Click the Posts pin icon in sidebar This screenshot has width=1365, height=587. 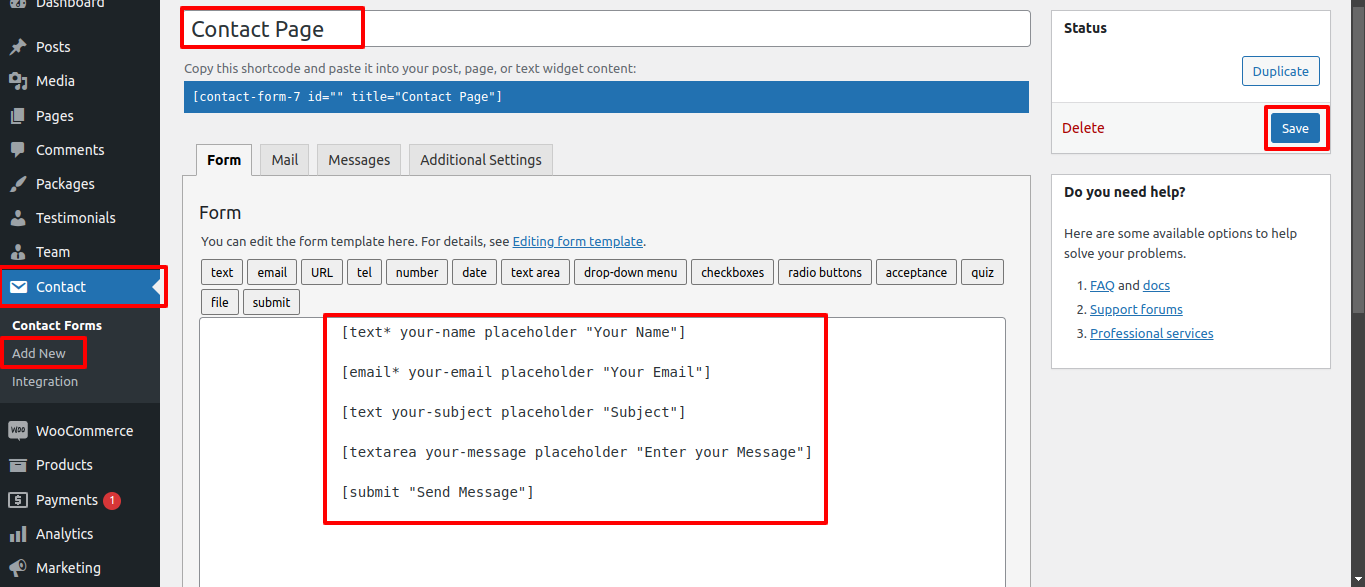click(17, 47)
